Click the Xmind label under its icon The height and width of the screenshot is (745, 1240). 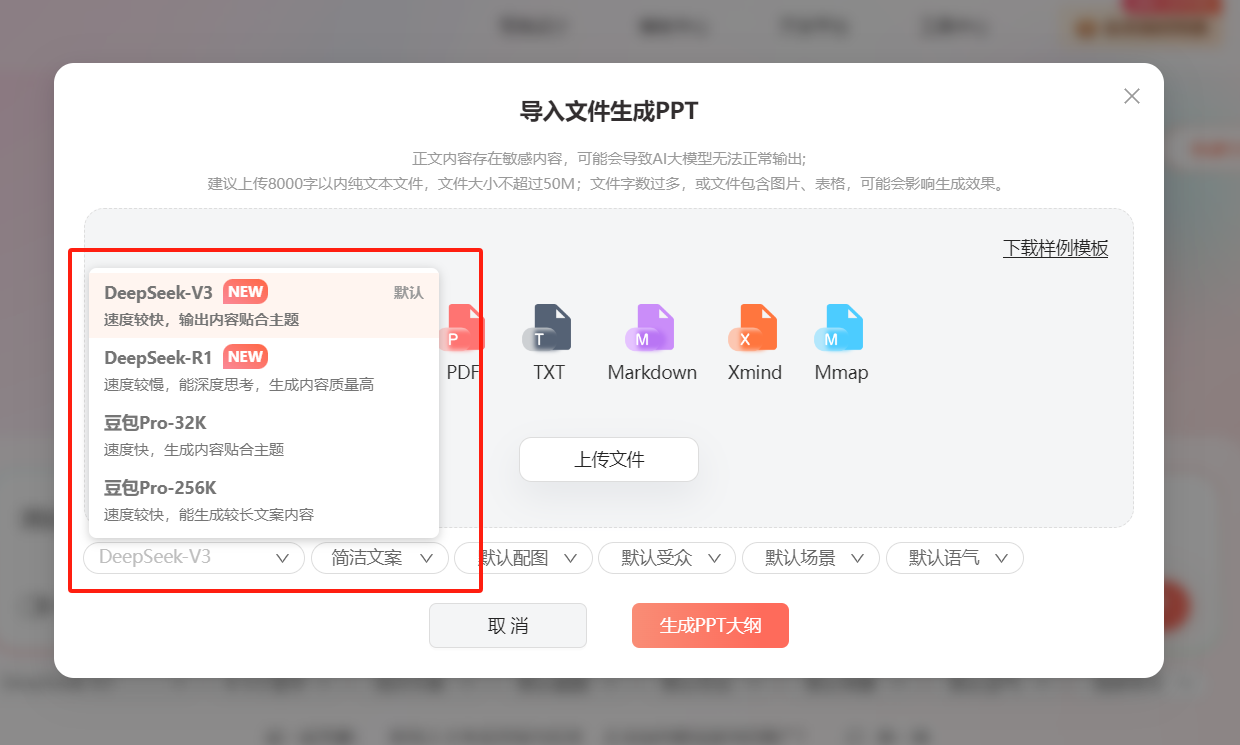click(755, 372)
